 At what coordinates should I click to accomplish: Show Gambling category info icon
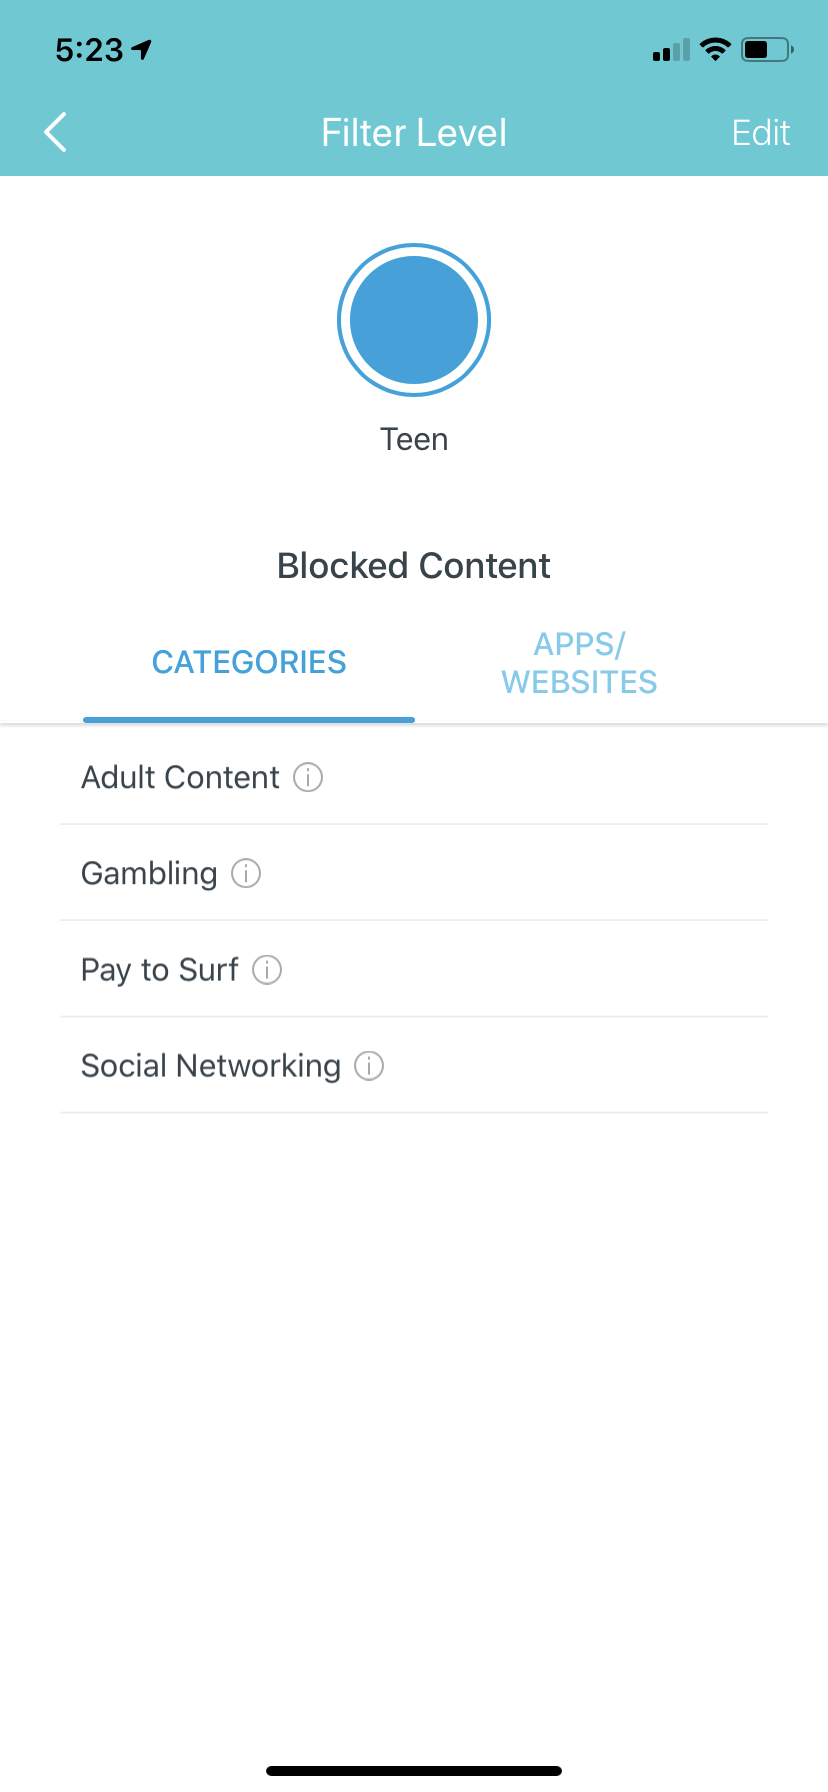tap(246, 873)
